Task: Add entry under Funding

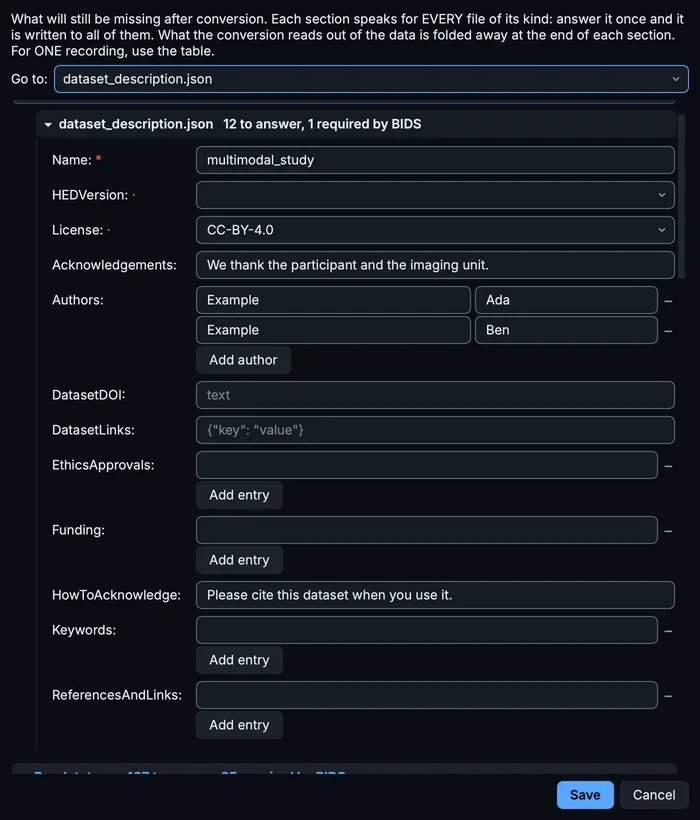Action: click(239, 560)
